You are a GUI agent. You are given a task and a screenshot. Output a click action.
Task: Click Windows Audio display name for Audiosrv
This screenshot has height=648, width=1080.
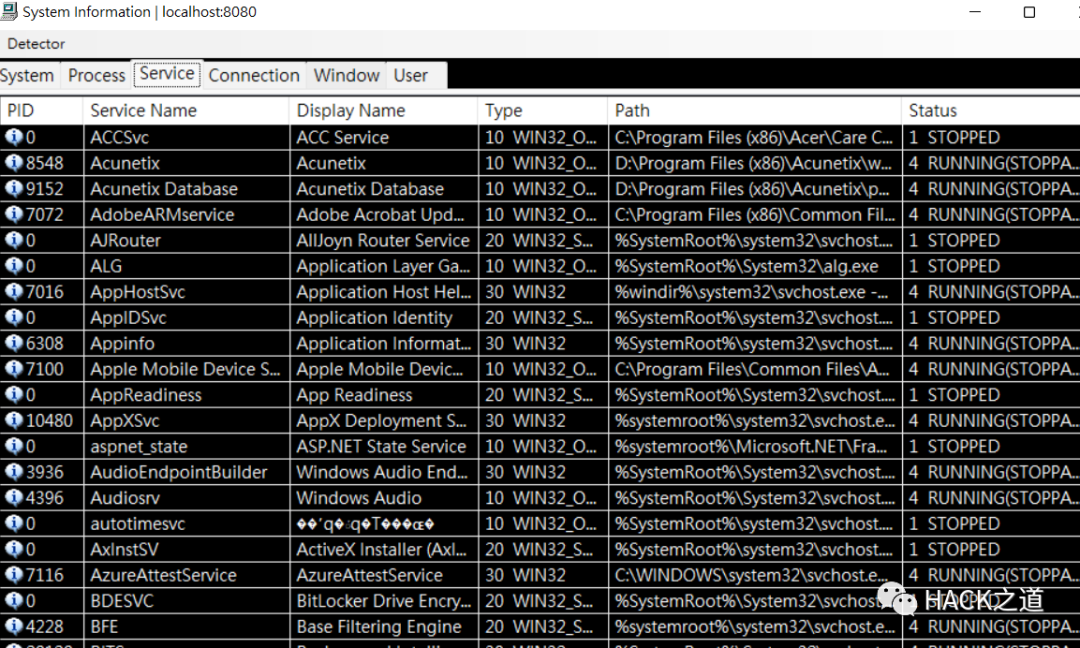[359, 498]
